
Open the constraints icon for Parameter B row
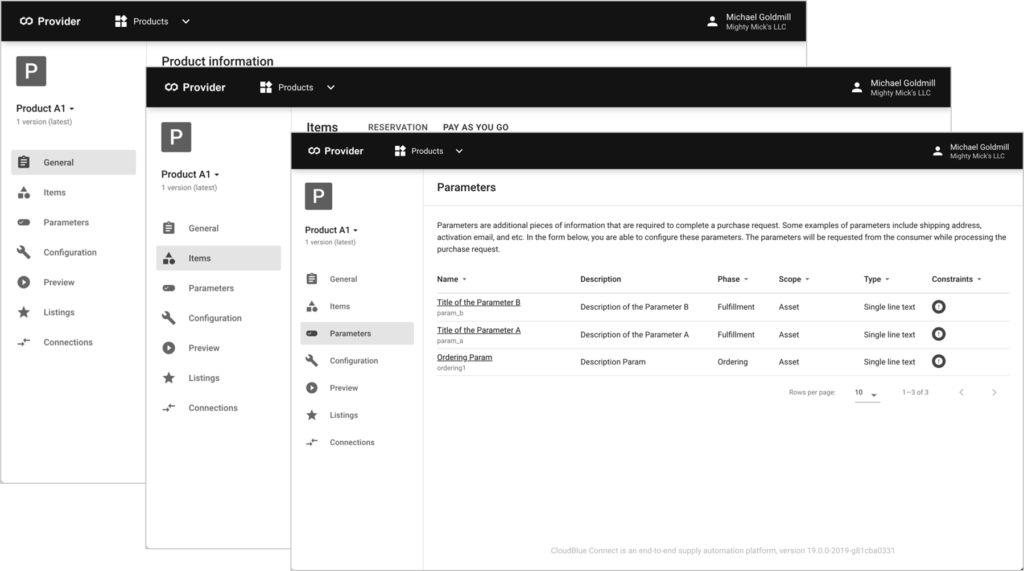click(938, 306)
